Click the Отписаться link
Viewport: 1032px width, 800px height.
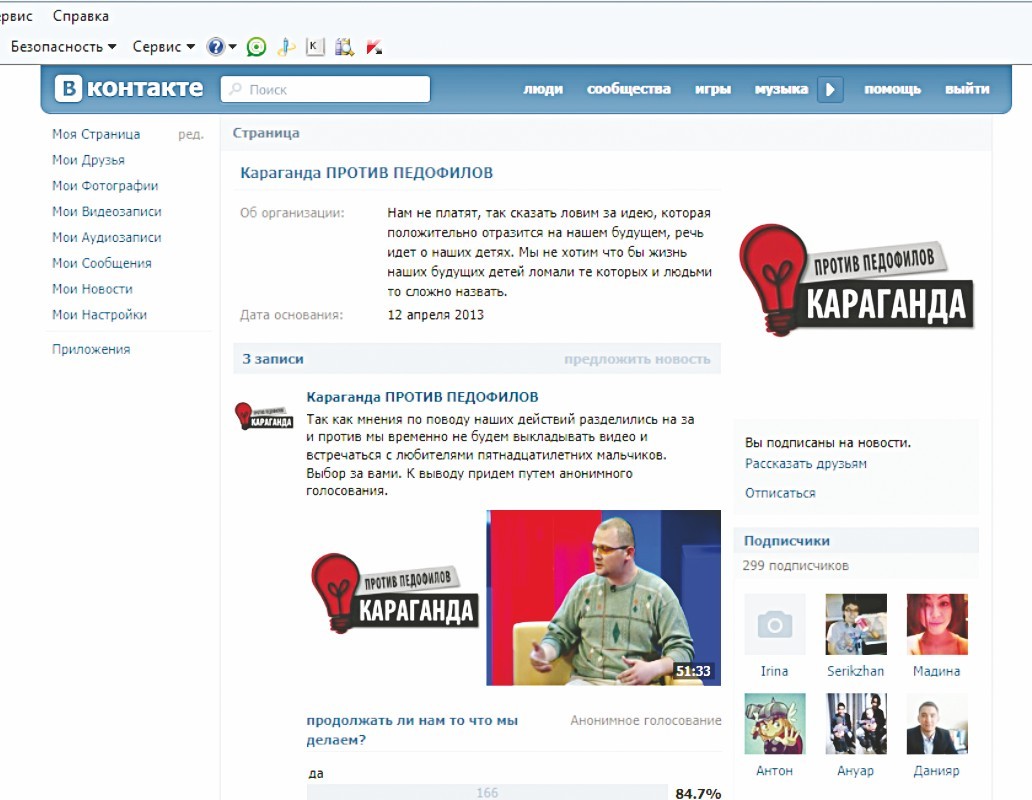tap(780, 493)
